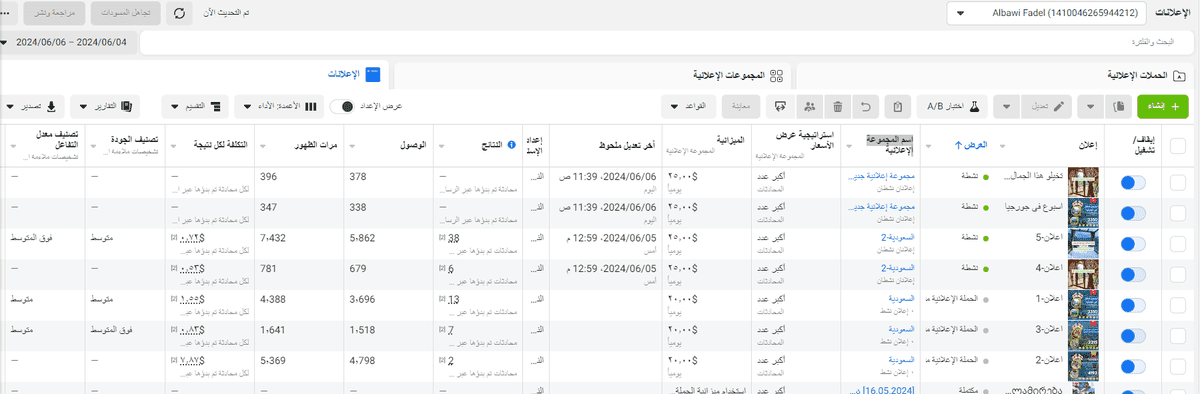Click the تجاهل المسودات discard drafts button

(125, 13)
